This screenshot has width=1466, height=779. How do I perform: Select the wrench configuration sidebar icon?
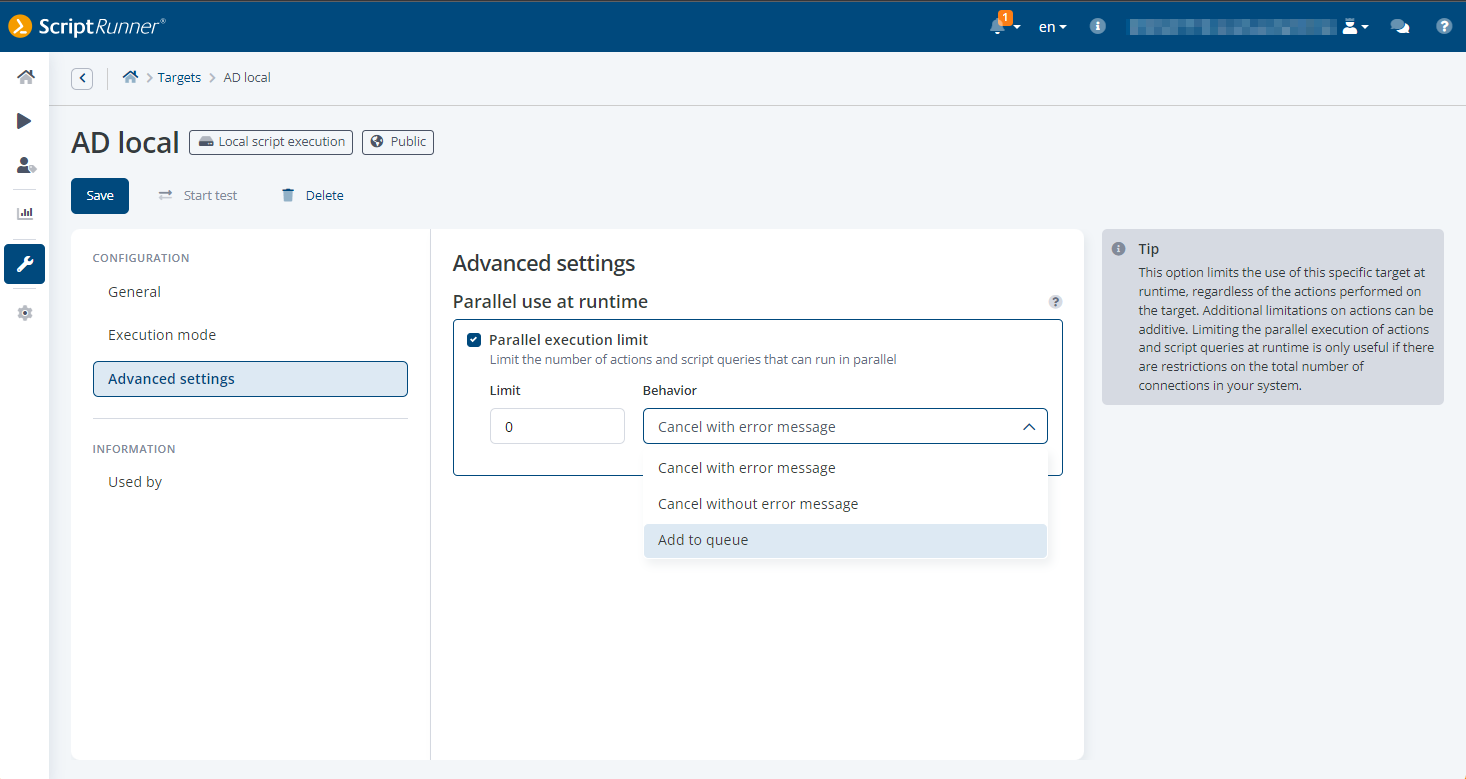click(25, 264)
